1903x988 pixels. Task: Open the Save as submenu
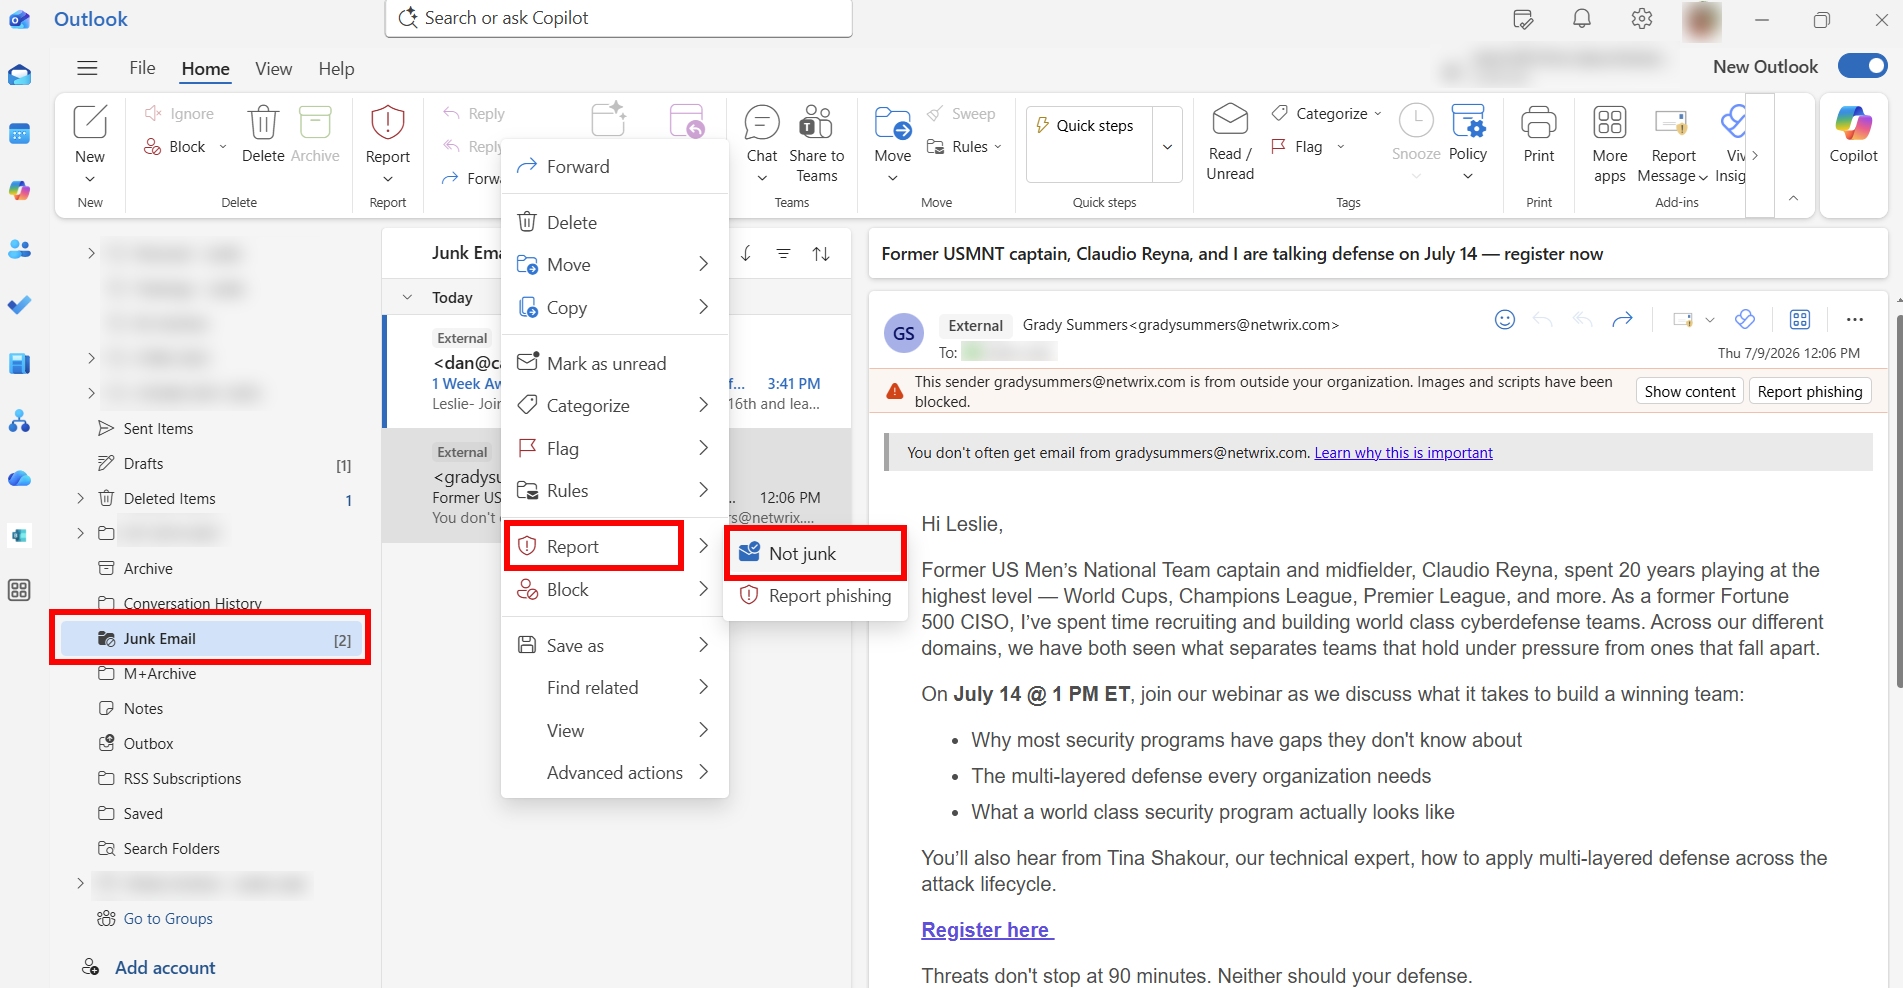614,646
